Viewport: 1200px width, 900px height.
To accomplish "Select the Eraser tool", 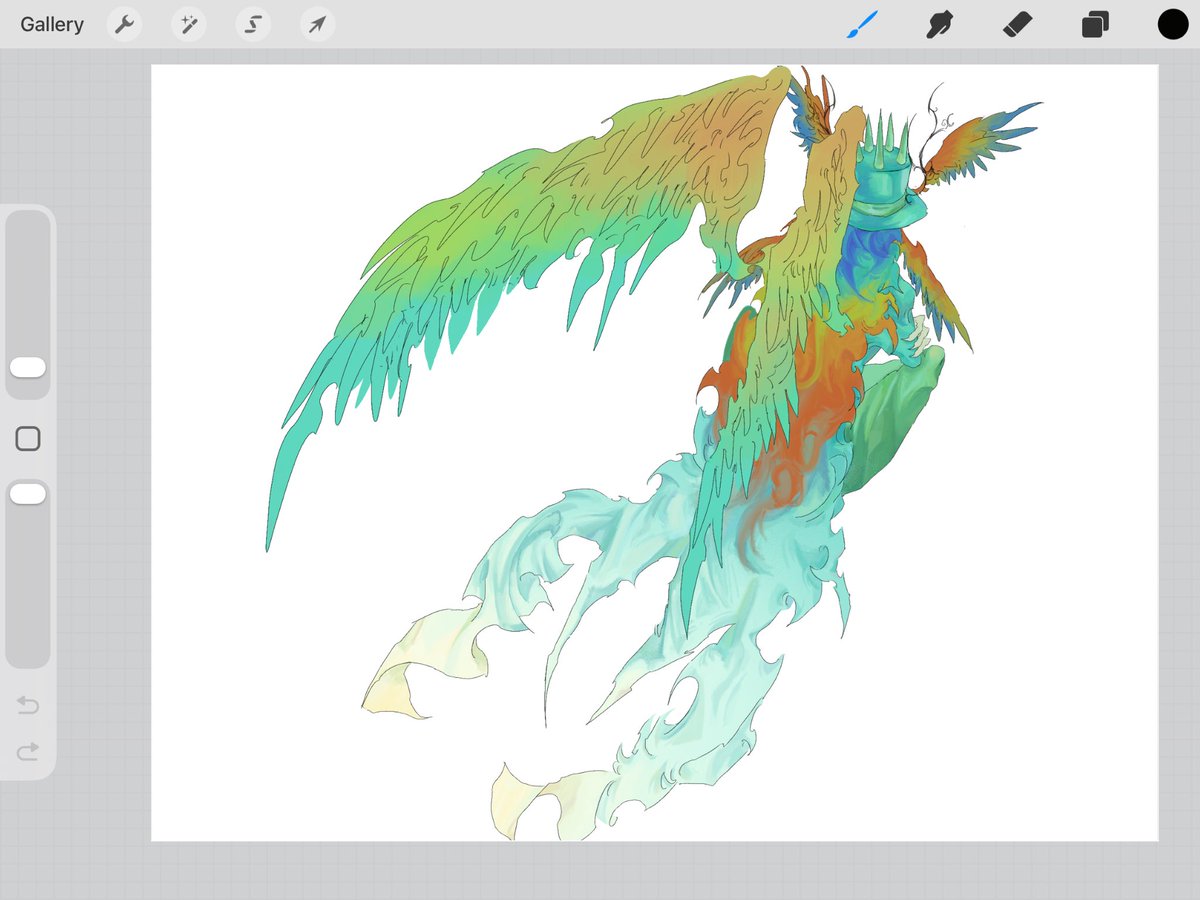I will point(1017,25).
